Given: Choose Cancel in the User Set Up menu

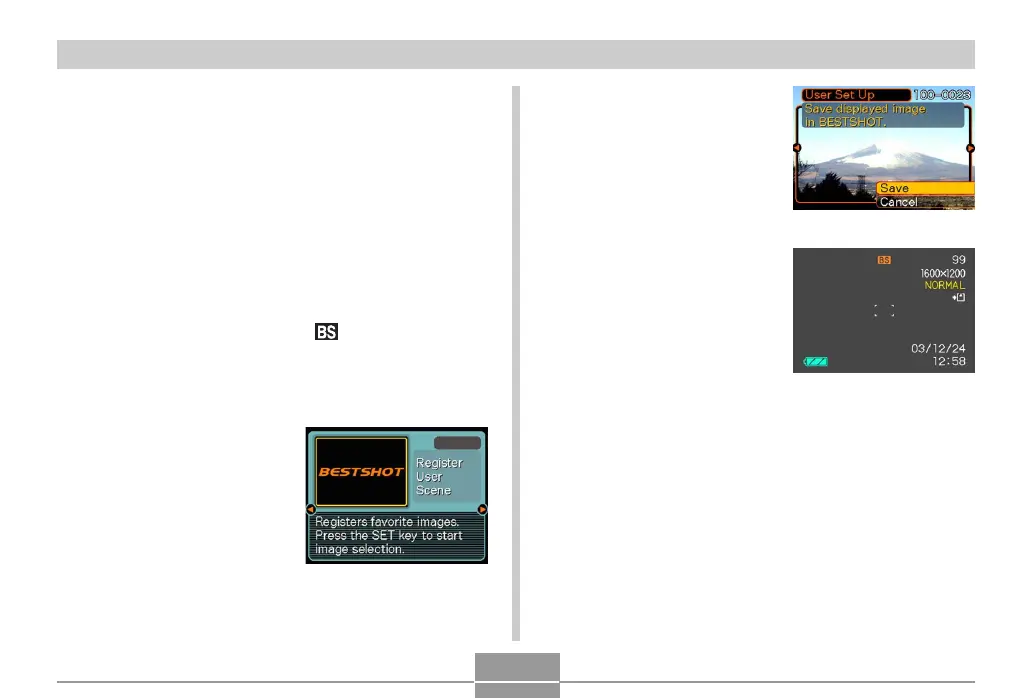Looking at the screenshot, I should click(x=925, y=202).
